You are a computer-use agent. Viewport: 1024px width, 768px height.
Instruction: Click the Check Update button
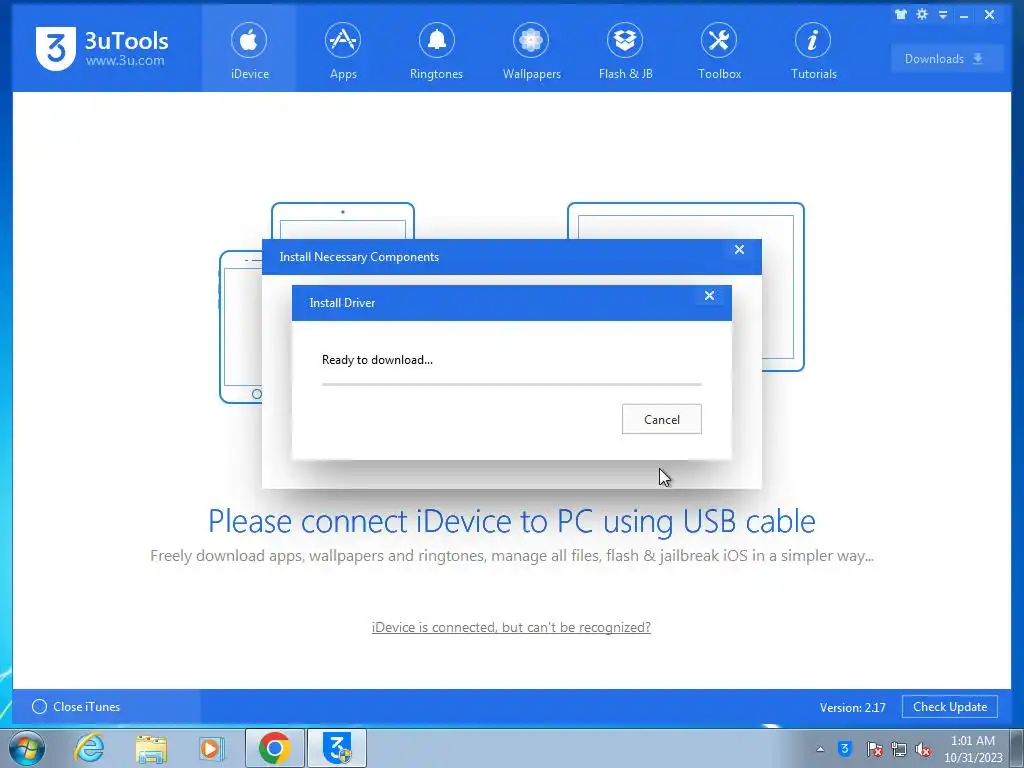pyautogui.click(x=950, y=707)
